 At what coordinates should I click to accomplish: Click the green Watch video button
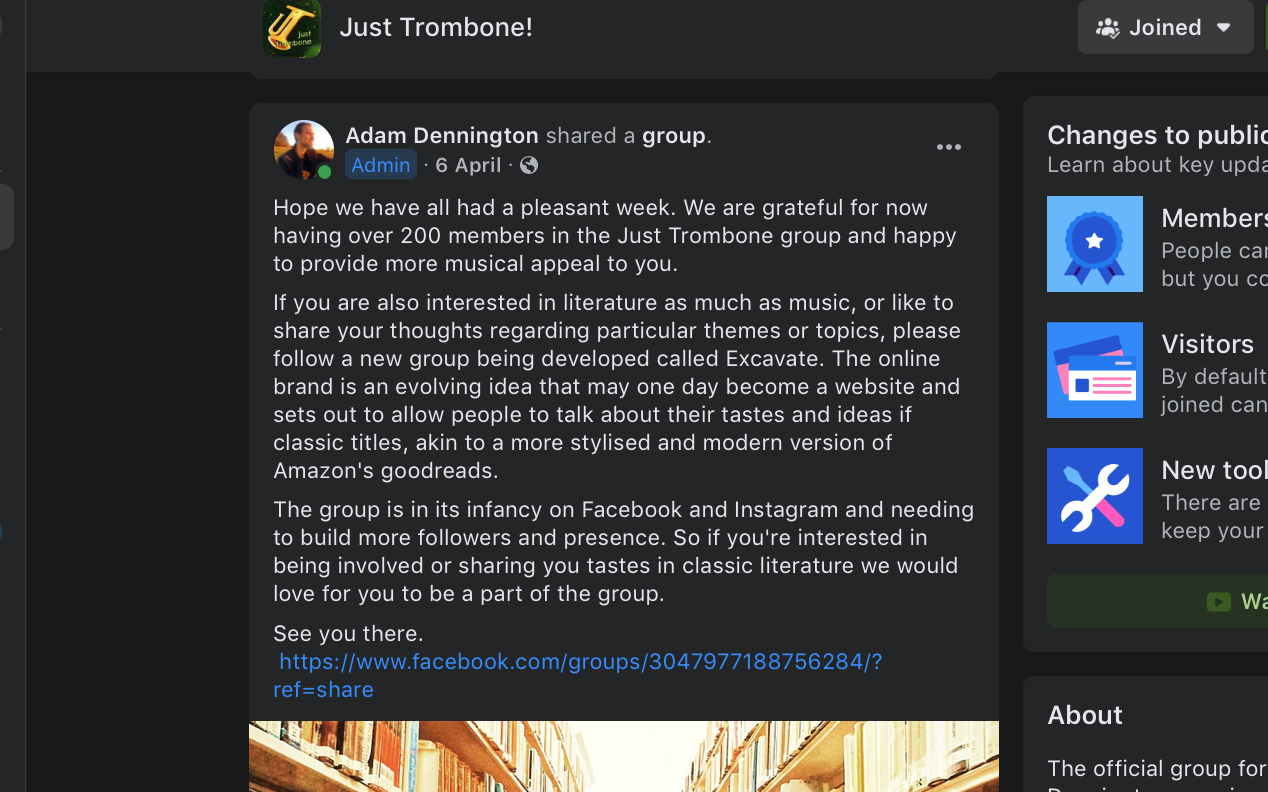[1235, 601]
